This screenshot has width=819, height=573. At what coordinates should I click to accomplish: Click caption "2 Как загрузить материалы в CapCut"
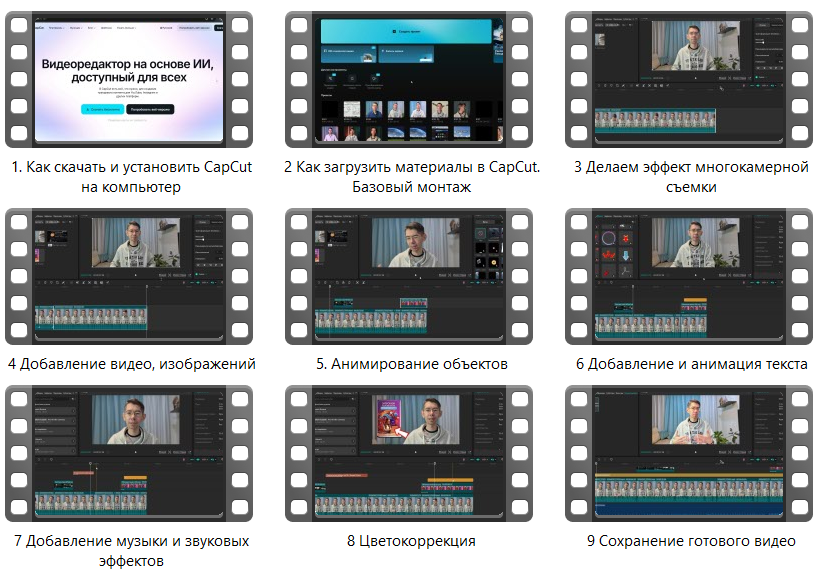click(412, 167)
